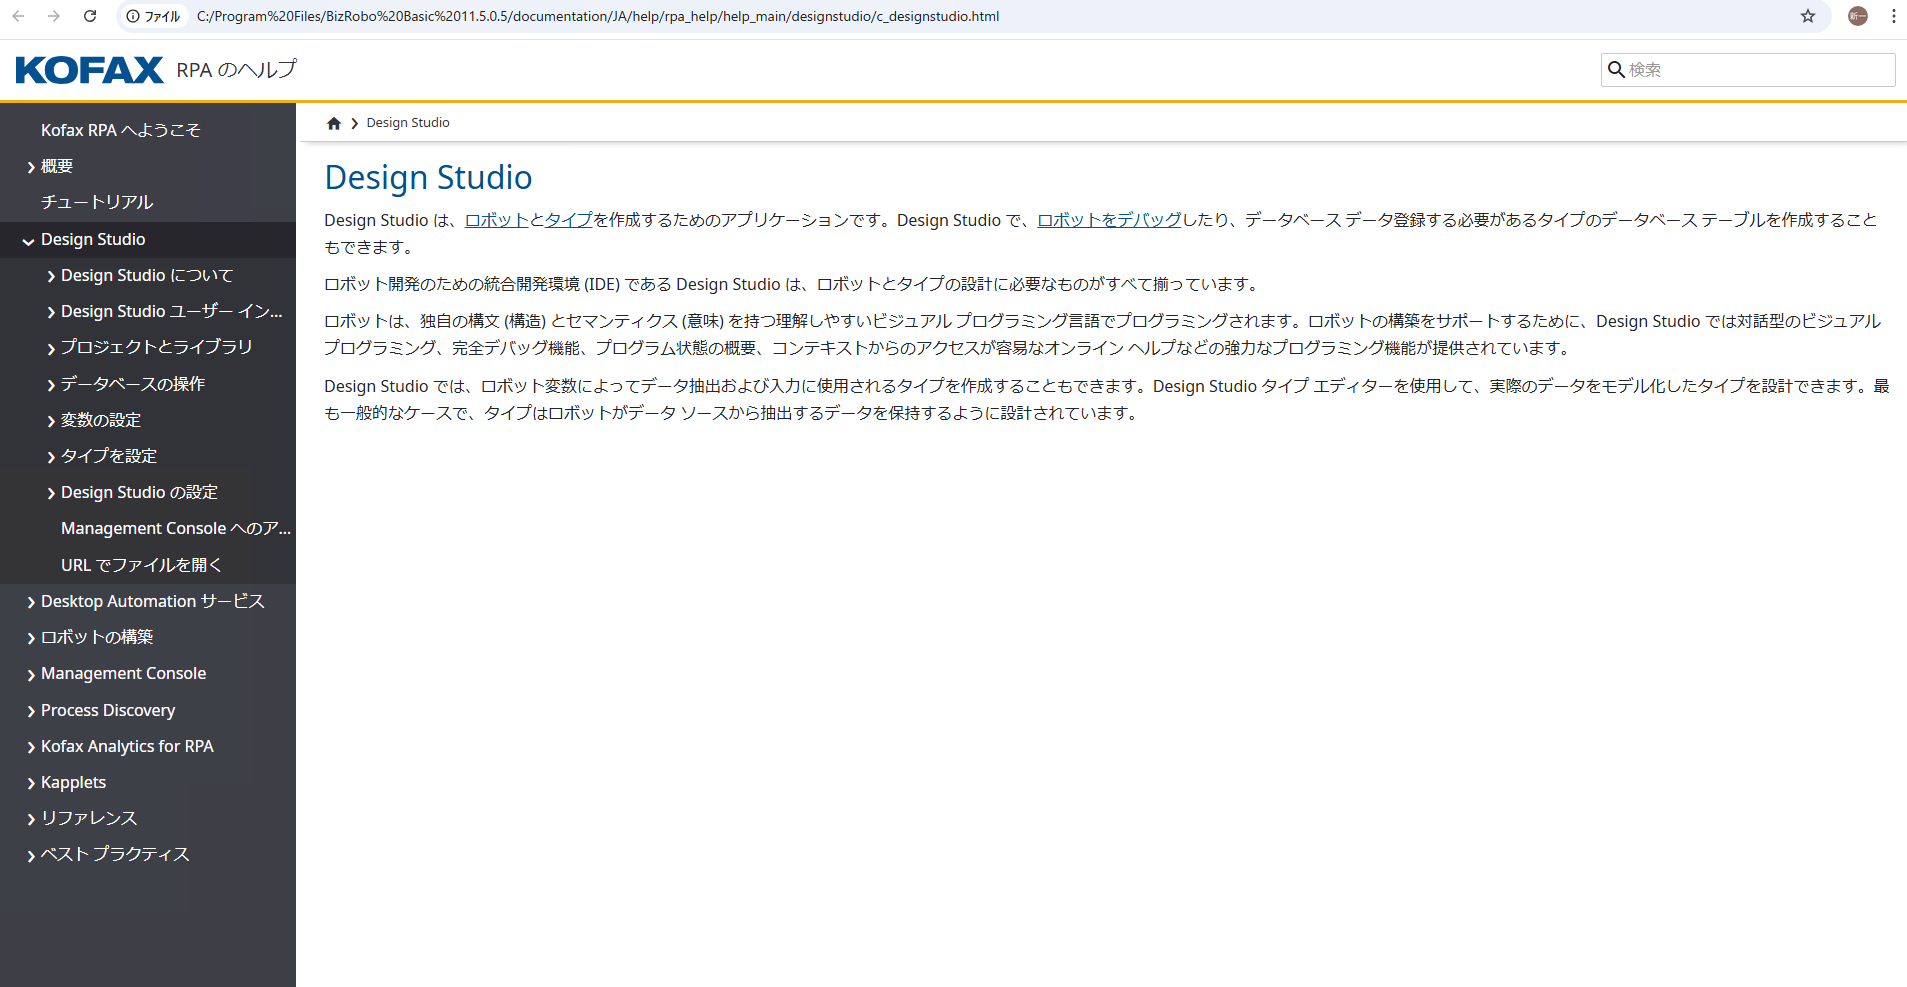The image size is (1907, 987).
Task: Navigate back with the back arrow
Action: pos(20,16)
